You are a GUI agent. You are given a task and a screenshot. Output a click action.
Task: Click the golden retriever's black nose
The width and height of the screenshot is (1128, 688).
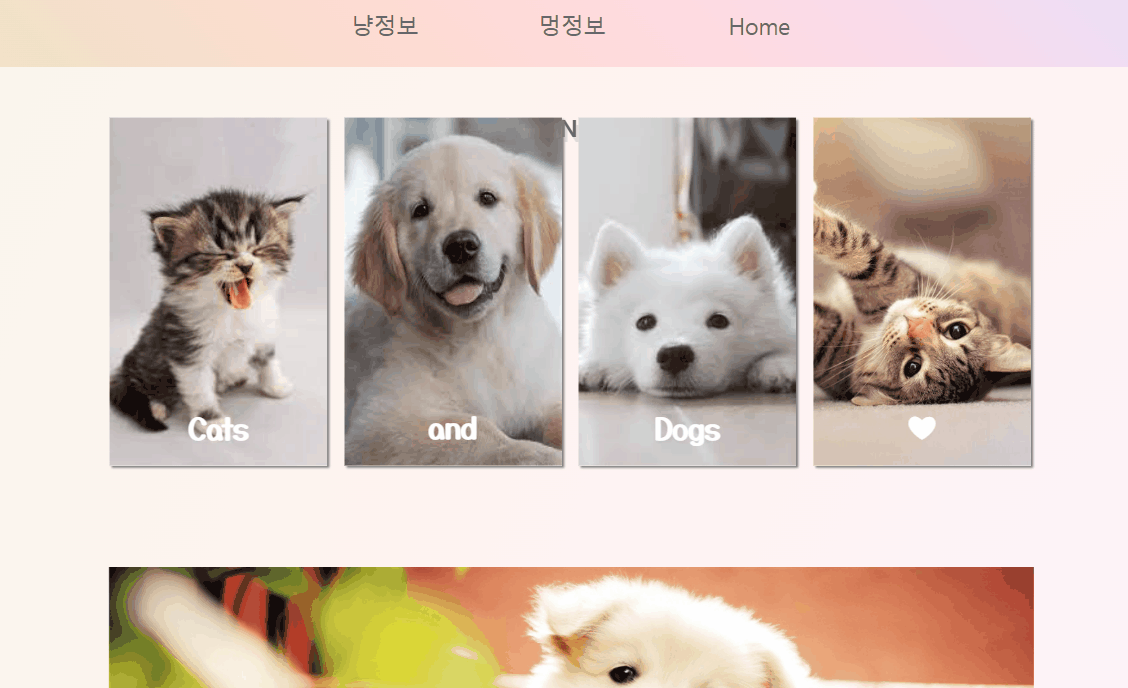460,247
